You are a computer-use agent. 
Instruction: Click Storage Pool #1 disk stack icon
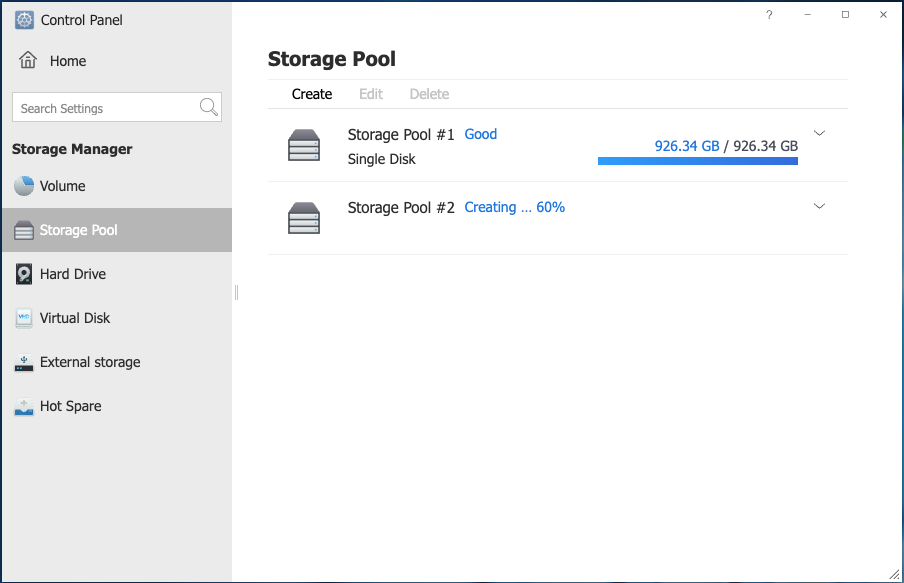(304, 145)
